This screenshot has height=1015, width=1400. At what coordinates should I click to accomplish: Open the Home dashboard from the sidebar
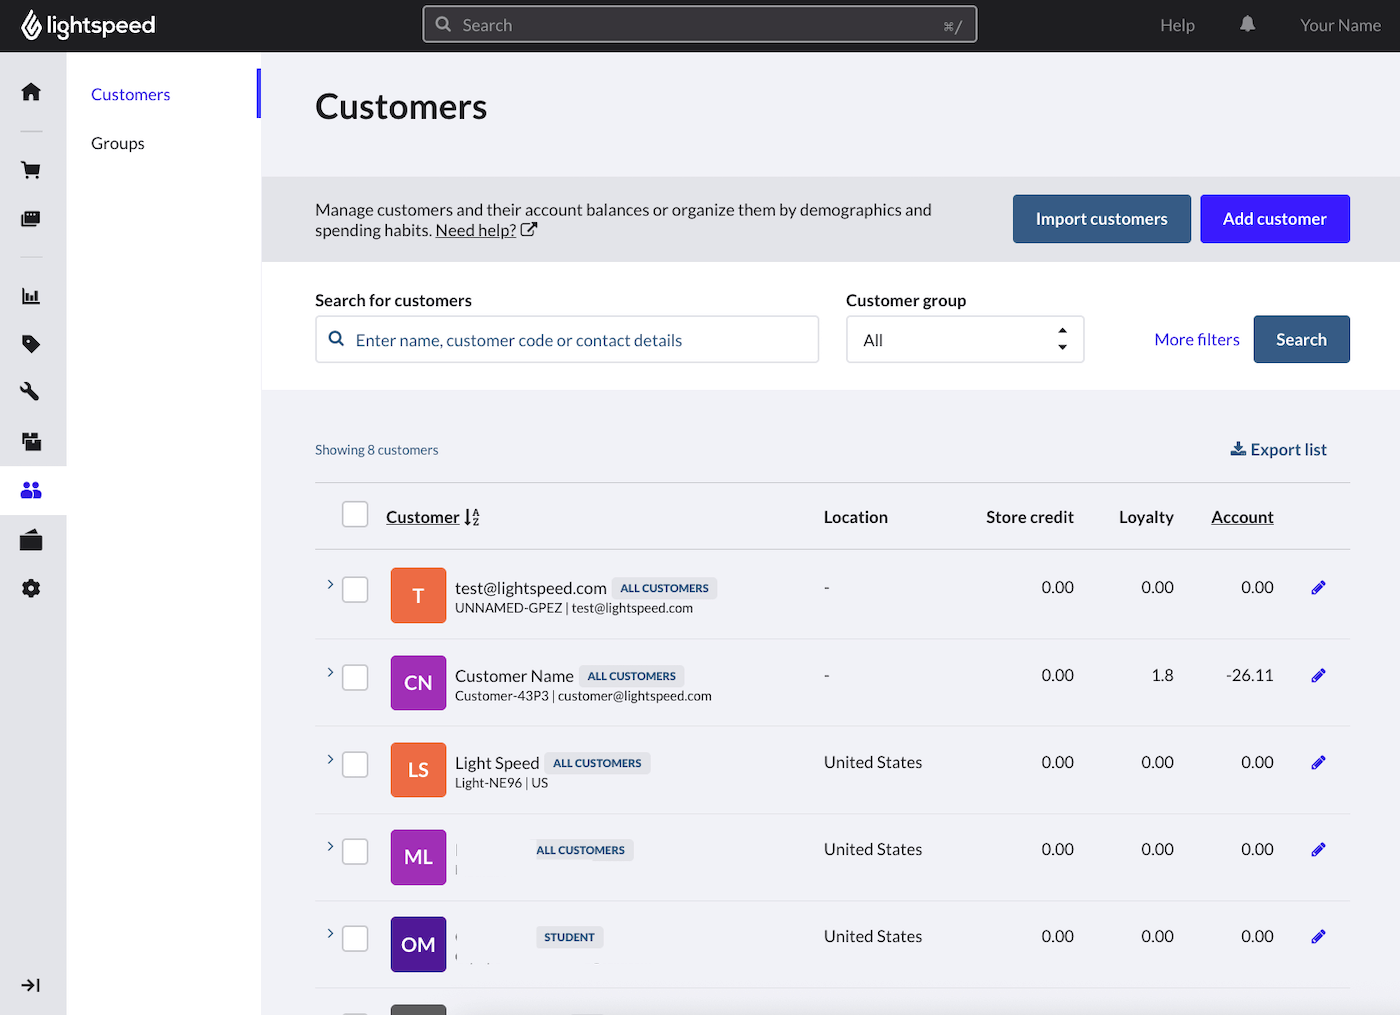pyautogui.click(x=31, y=91)
